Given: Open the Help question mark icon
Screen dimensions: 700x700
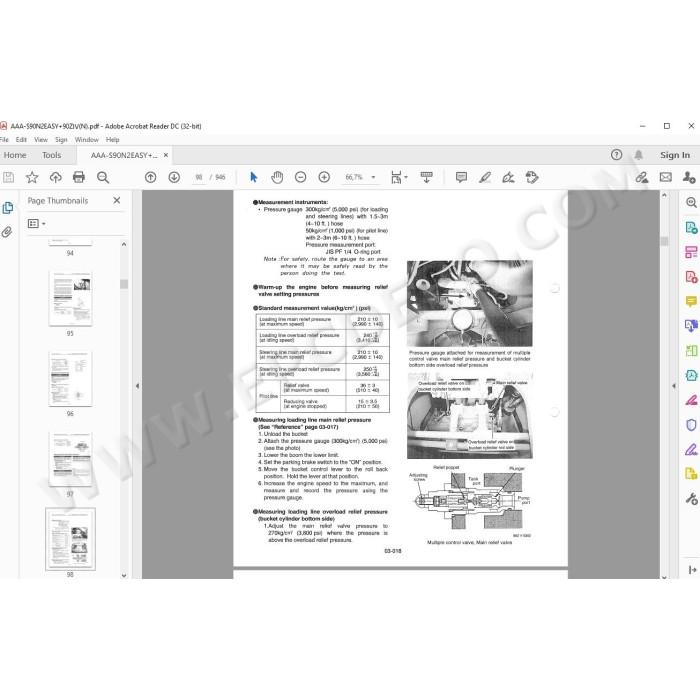Looking at the screenshot, I should point(617,155).
